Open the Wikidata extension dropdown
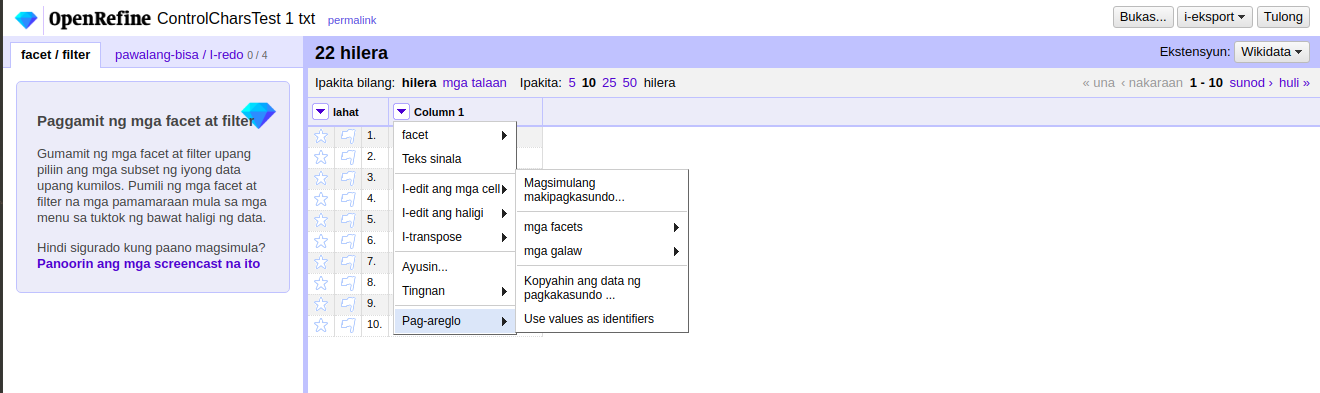 click(1272, 52)
